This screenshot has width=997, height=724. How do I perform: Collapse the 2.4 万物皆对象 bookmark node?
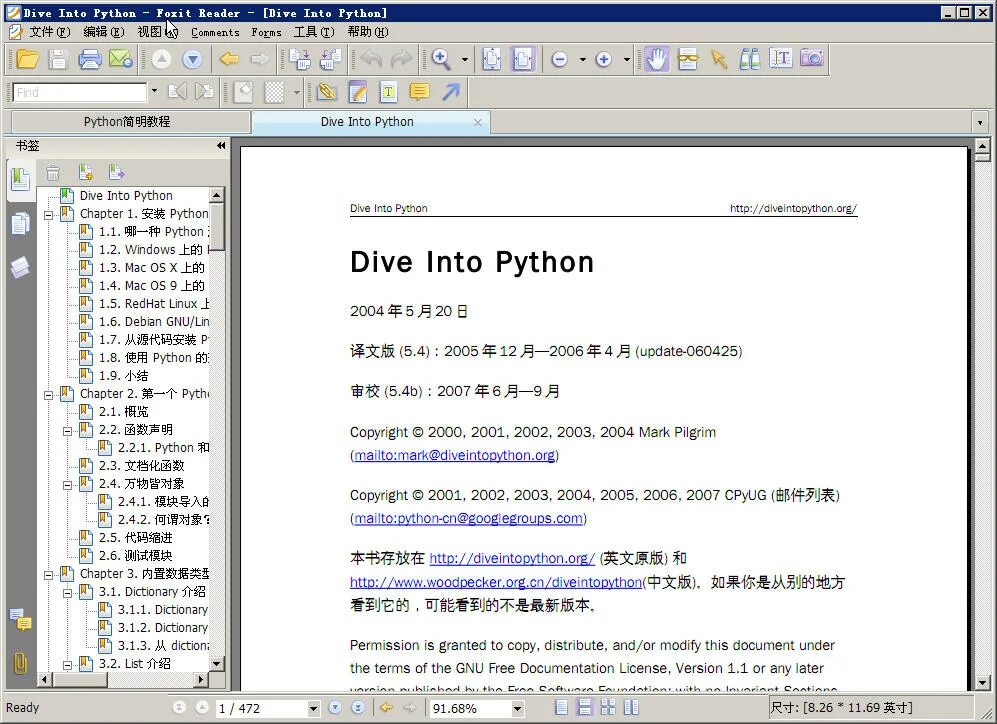67,485
